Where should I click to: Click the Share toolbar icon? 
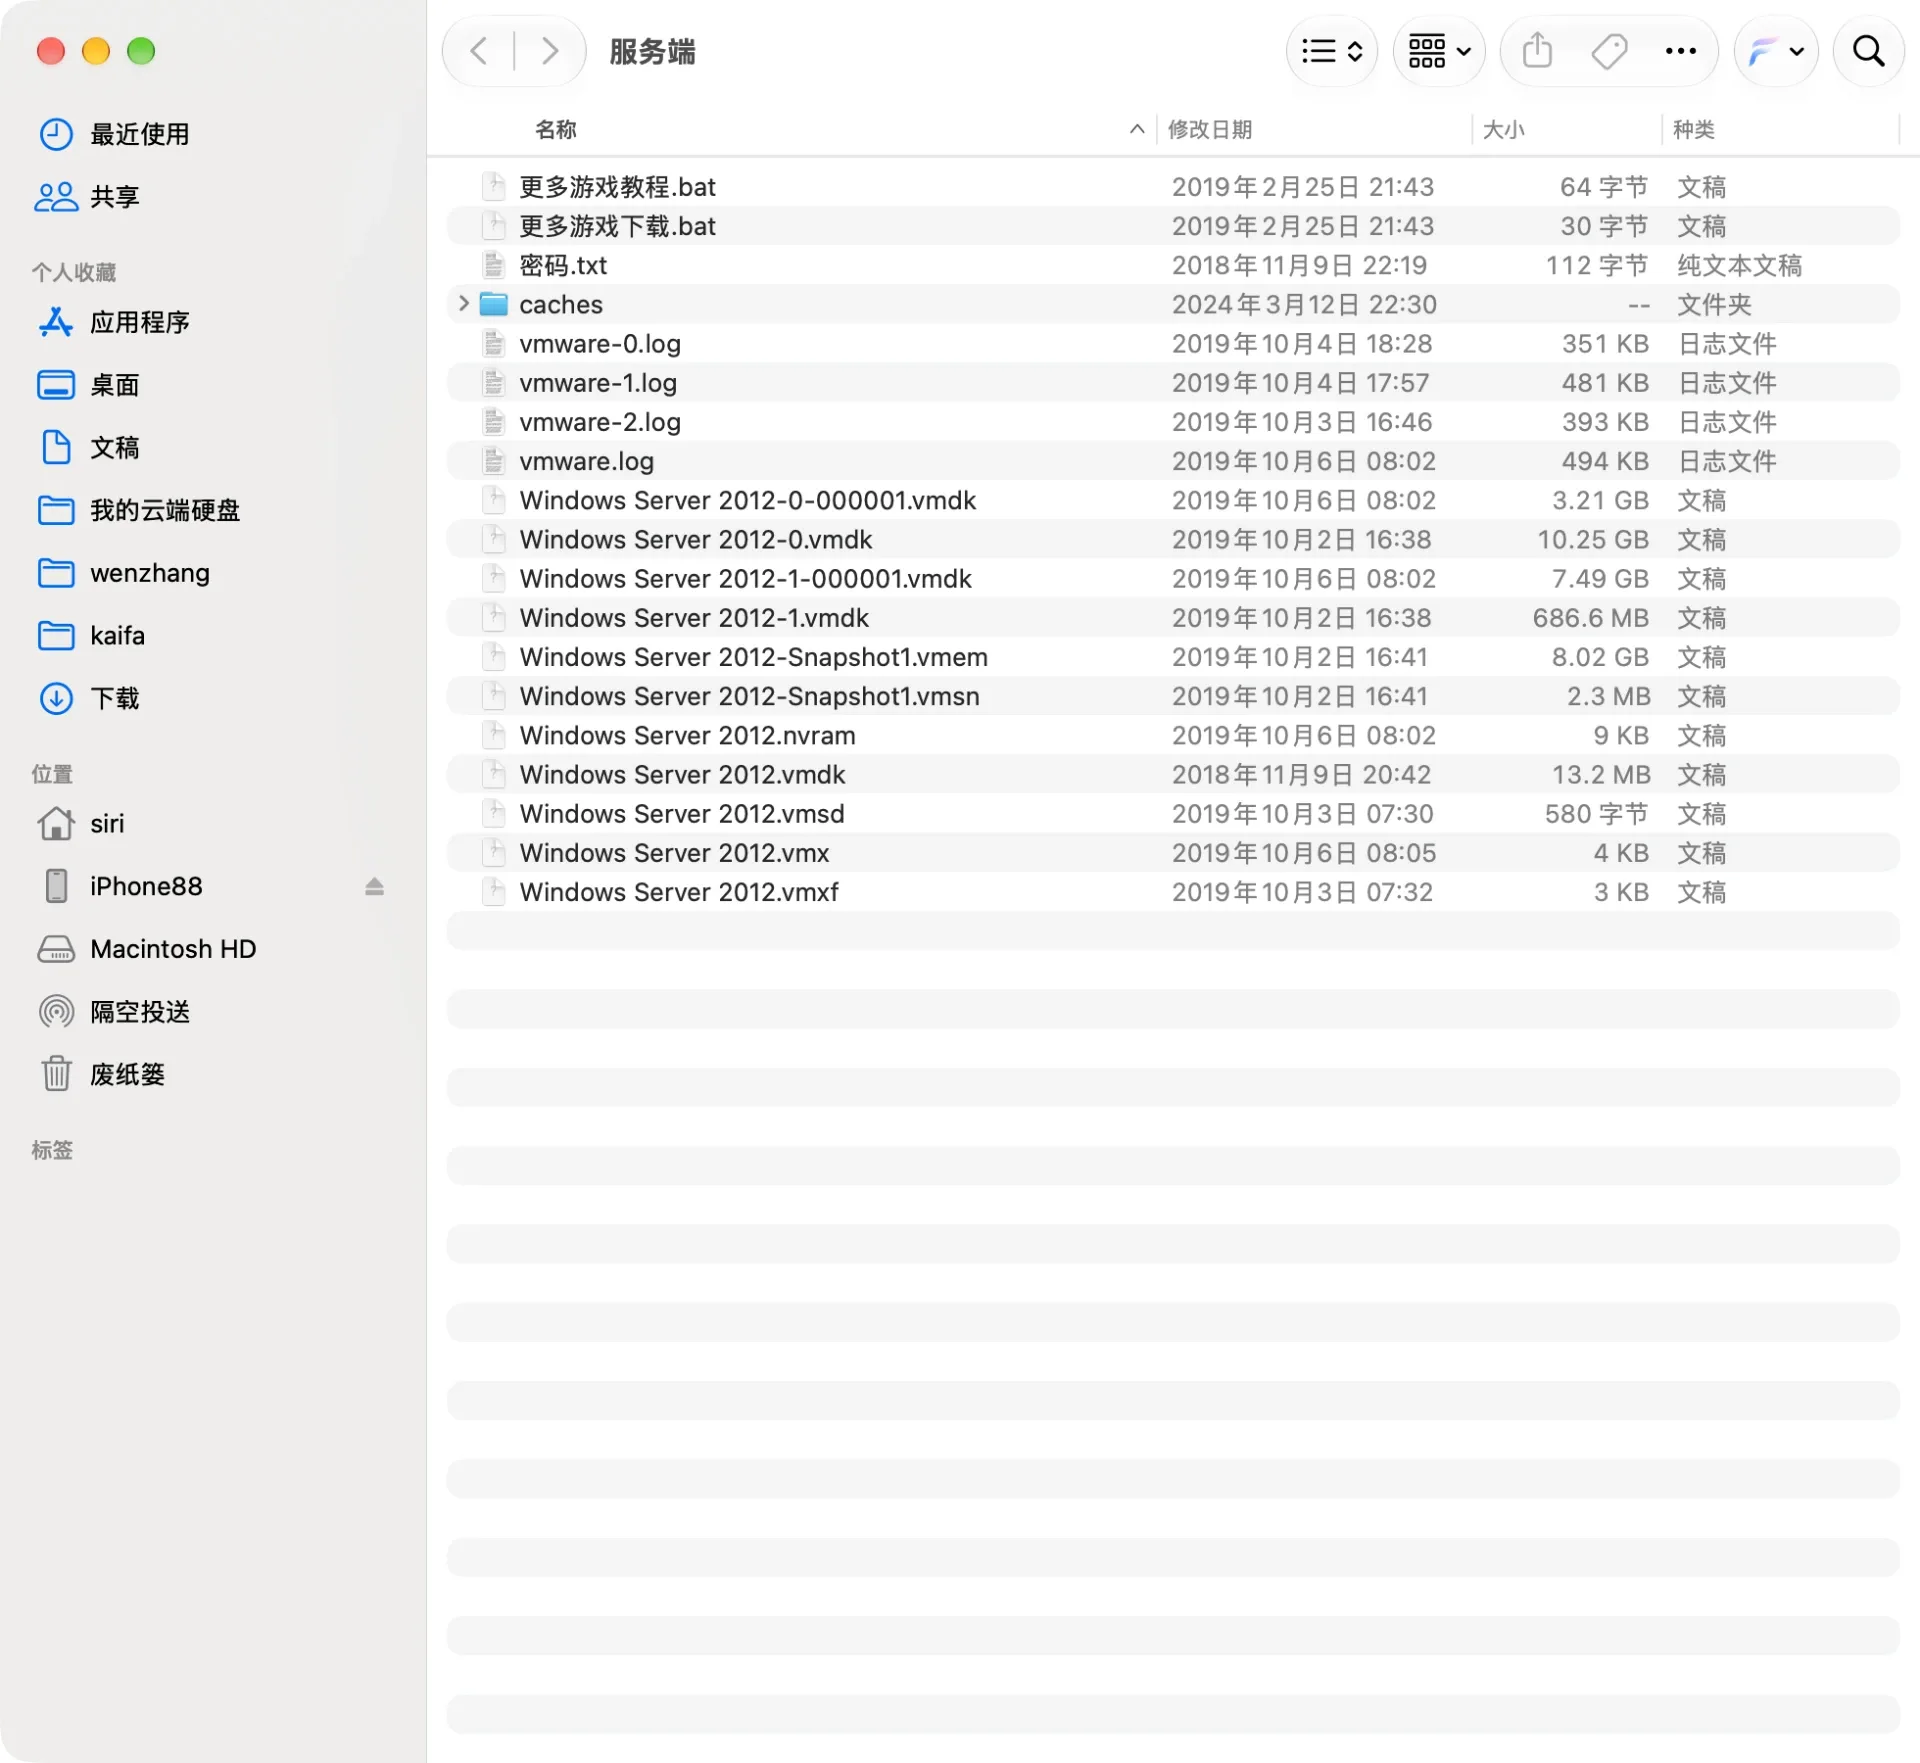click(1537, 51)
